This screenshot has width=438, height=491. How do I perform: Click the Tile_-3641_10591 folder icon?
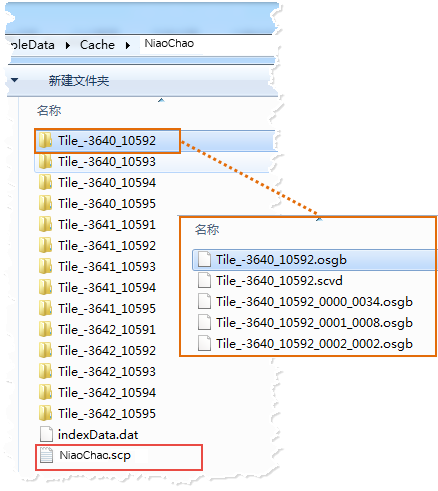[45, 224]
